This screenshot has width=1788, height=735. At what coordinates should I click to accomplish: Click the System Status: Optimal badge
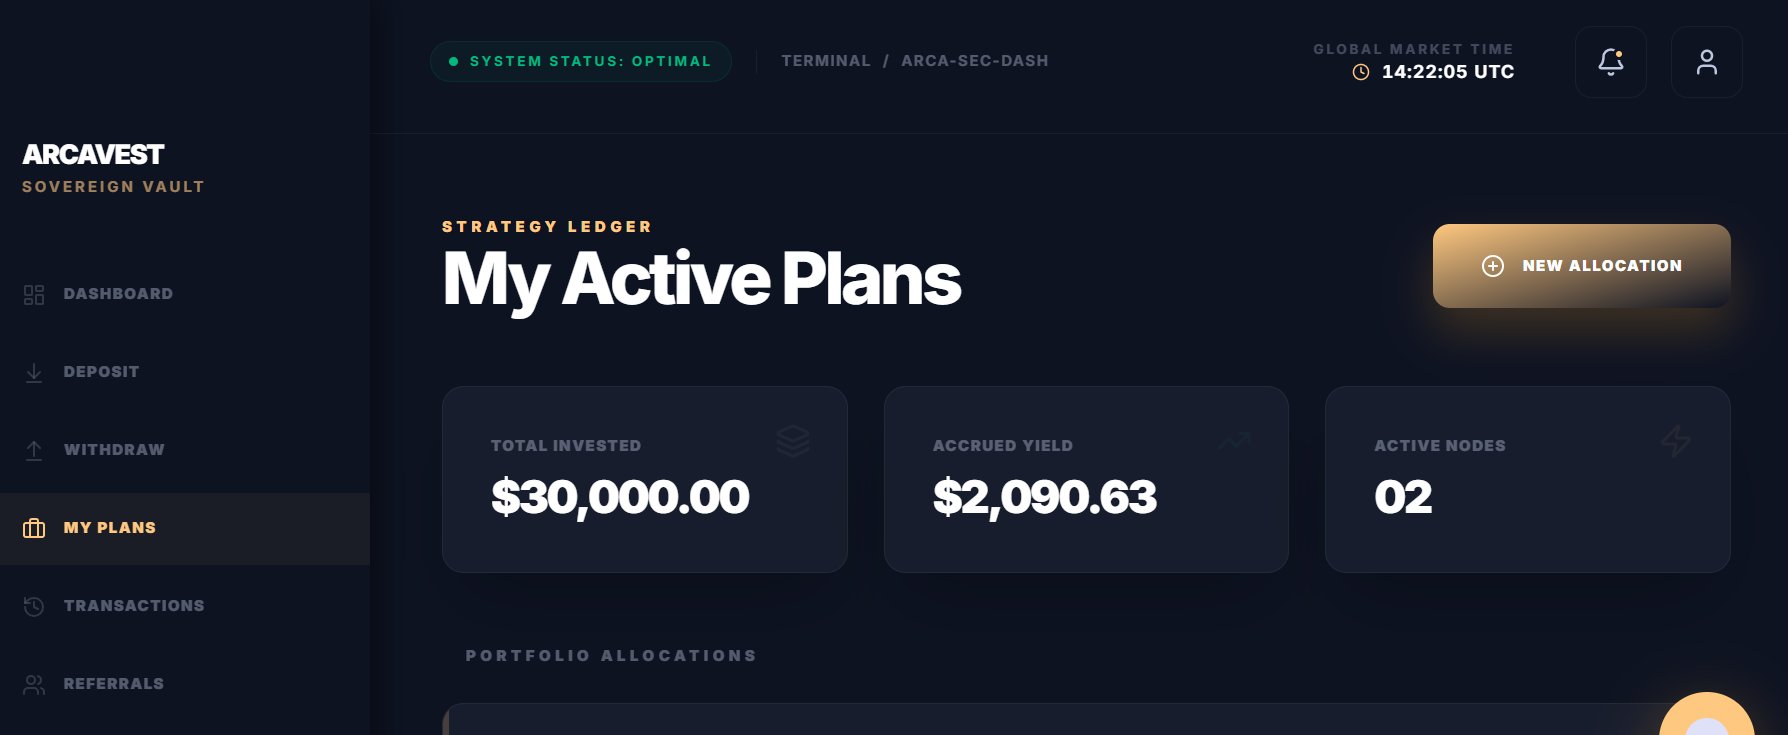(581, 61)
